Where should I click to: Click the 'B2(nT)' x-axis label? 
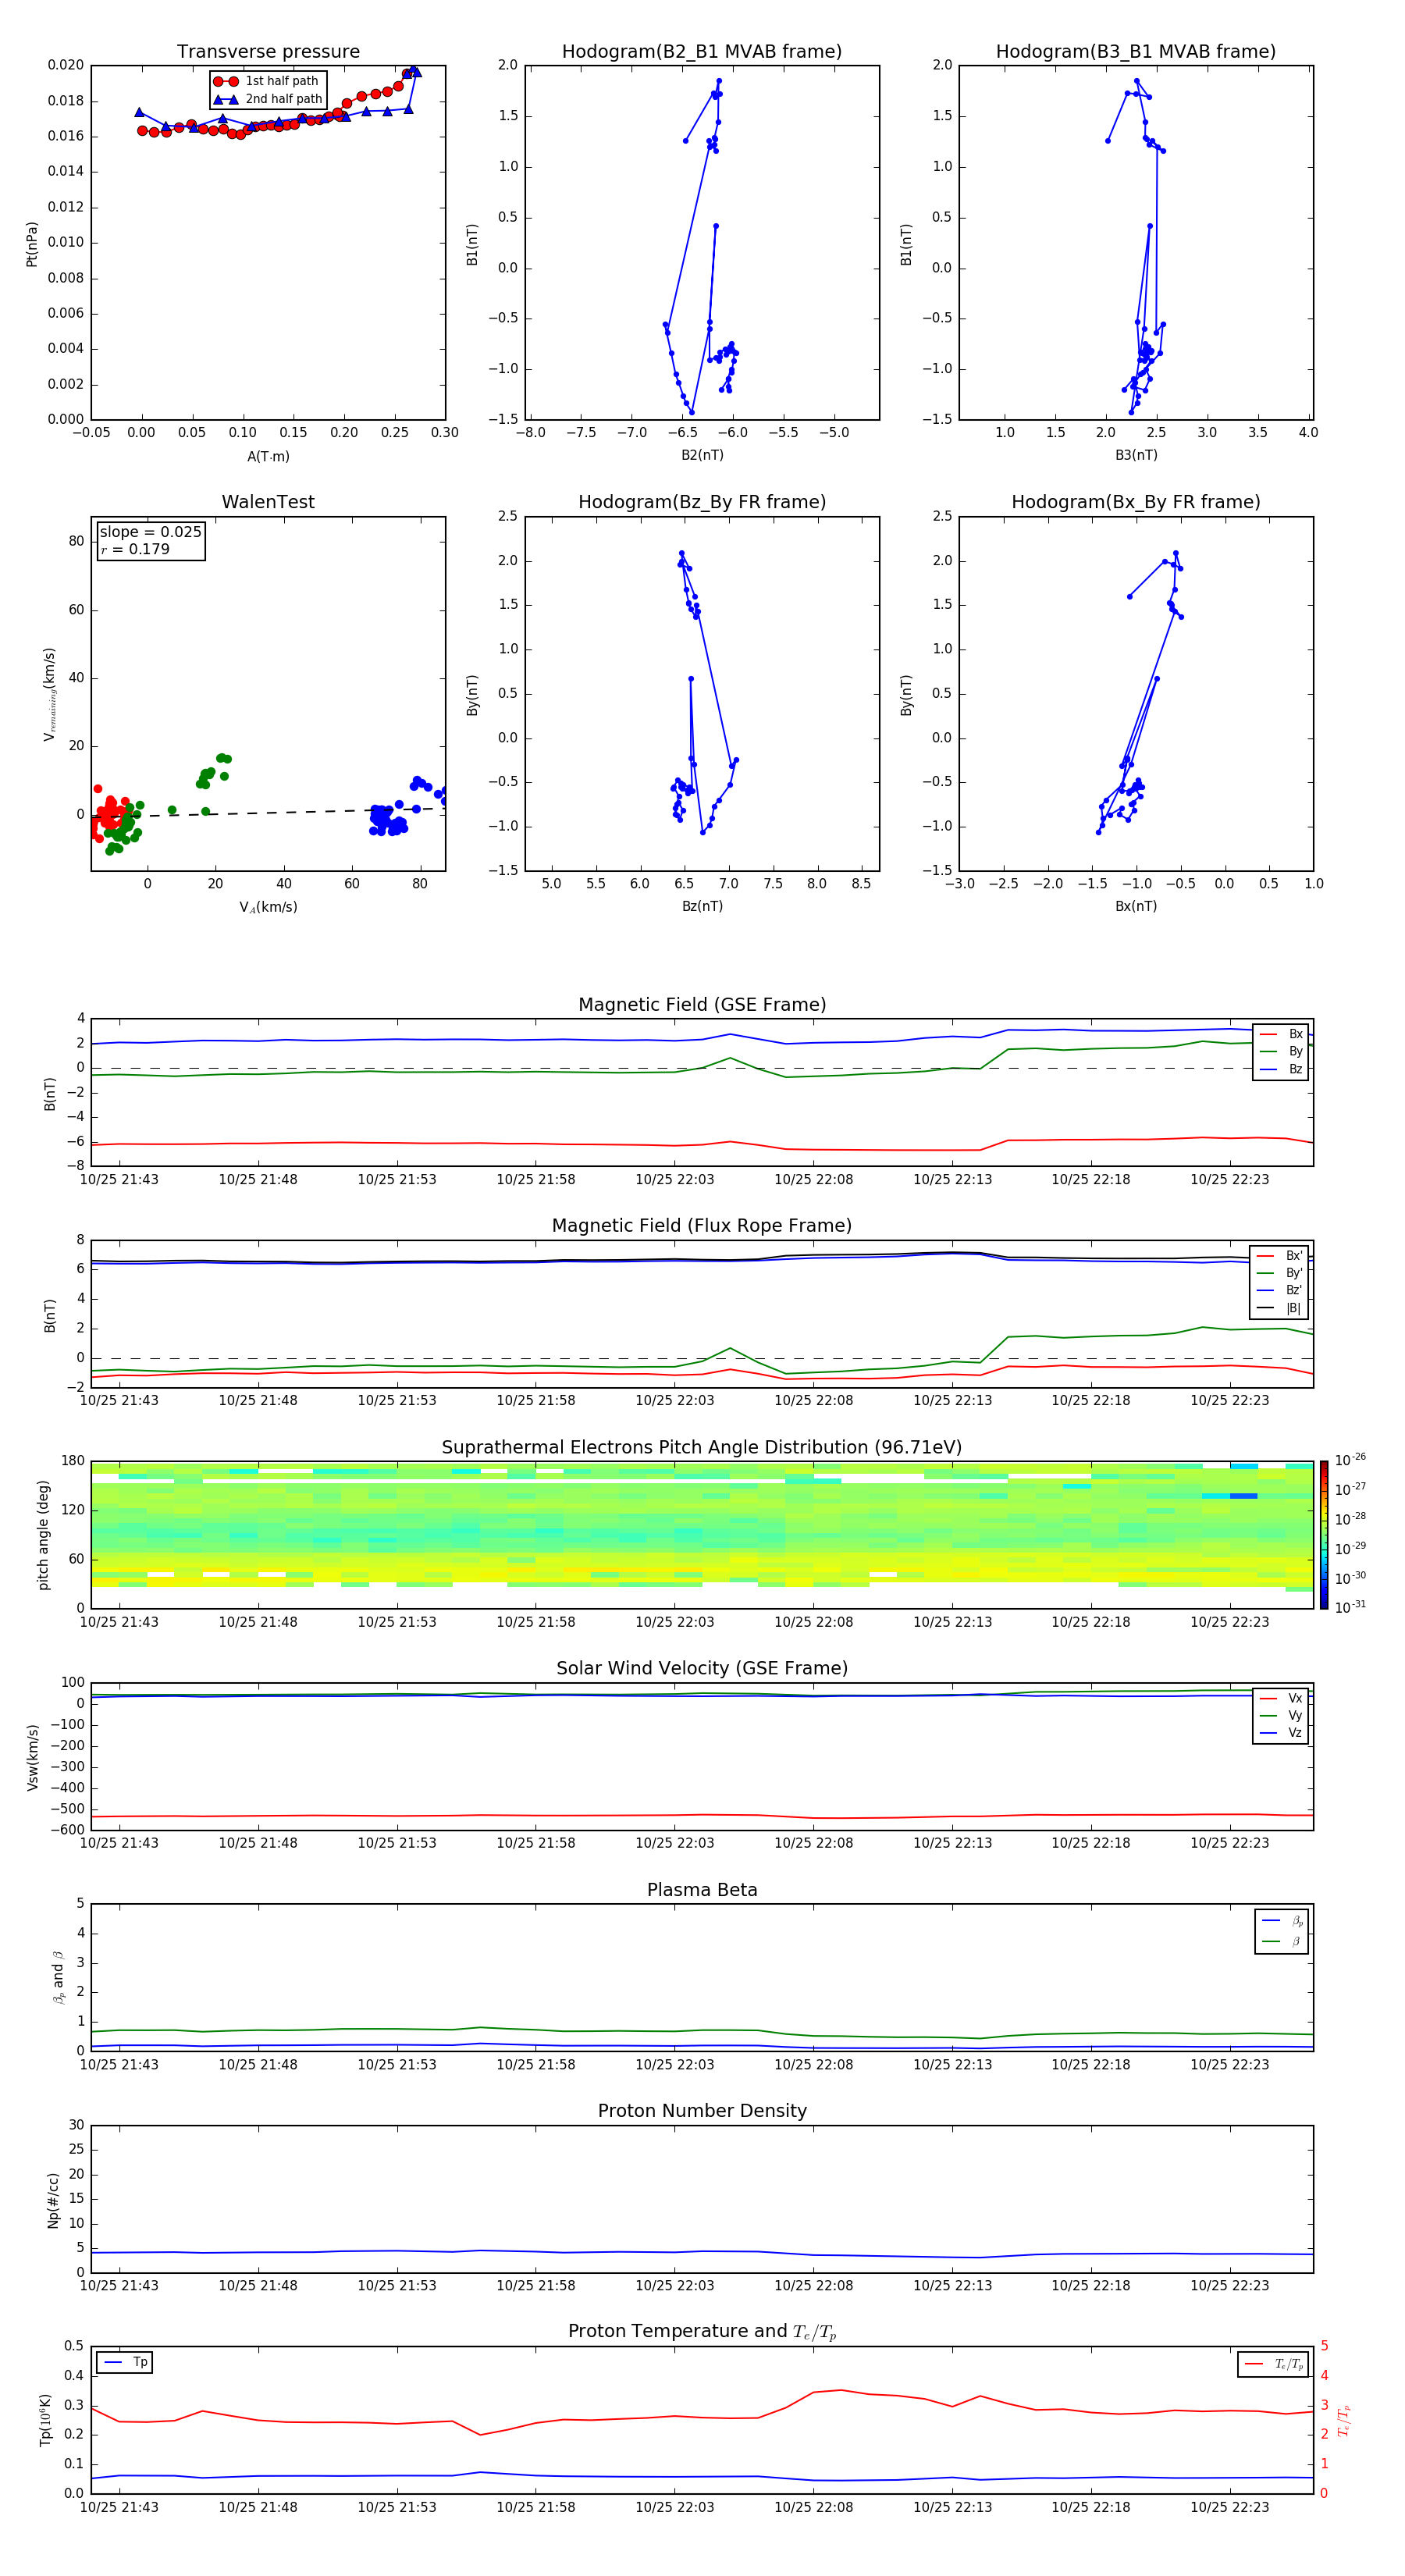[702, 455]
